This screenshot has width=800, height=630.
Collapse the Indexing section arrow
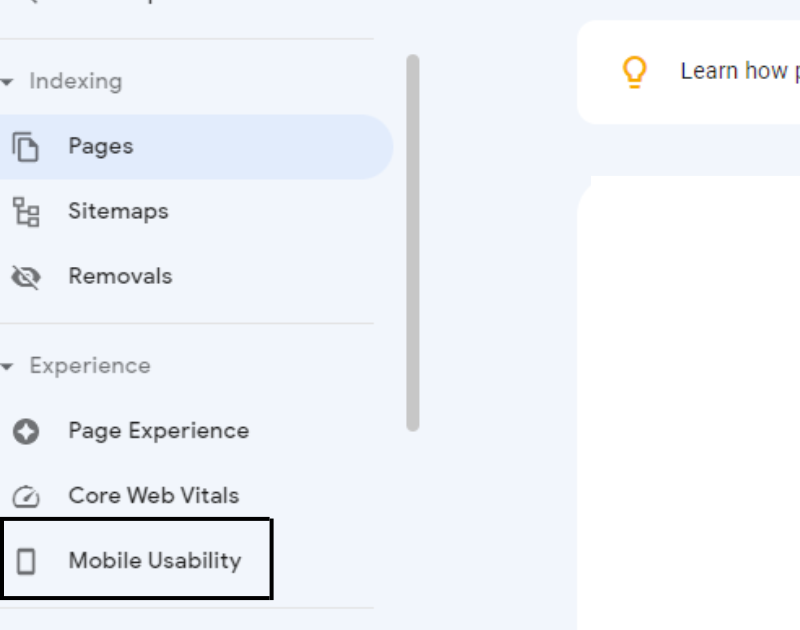7,82
